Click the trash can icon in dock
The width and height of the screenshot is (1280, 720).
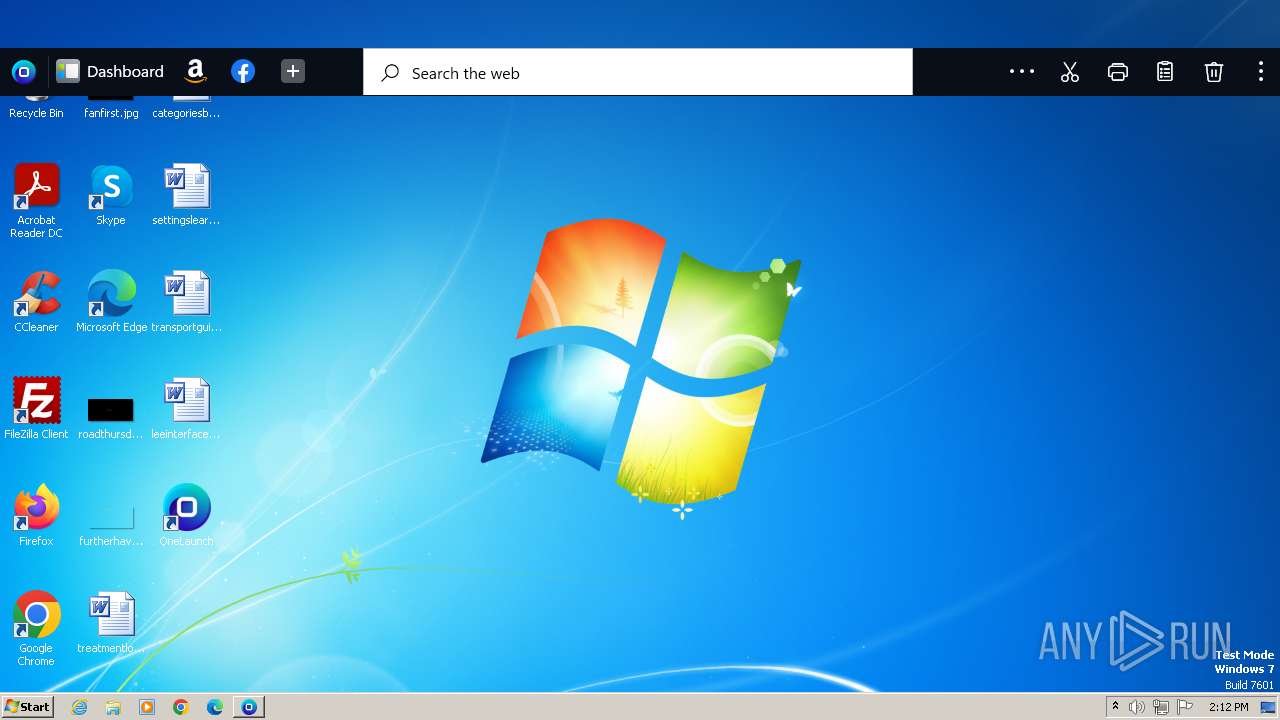[x=1213, y=72]
